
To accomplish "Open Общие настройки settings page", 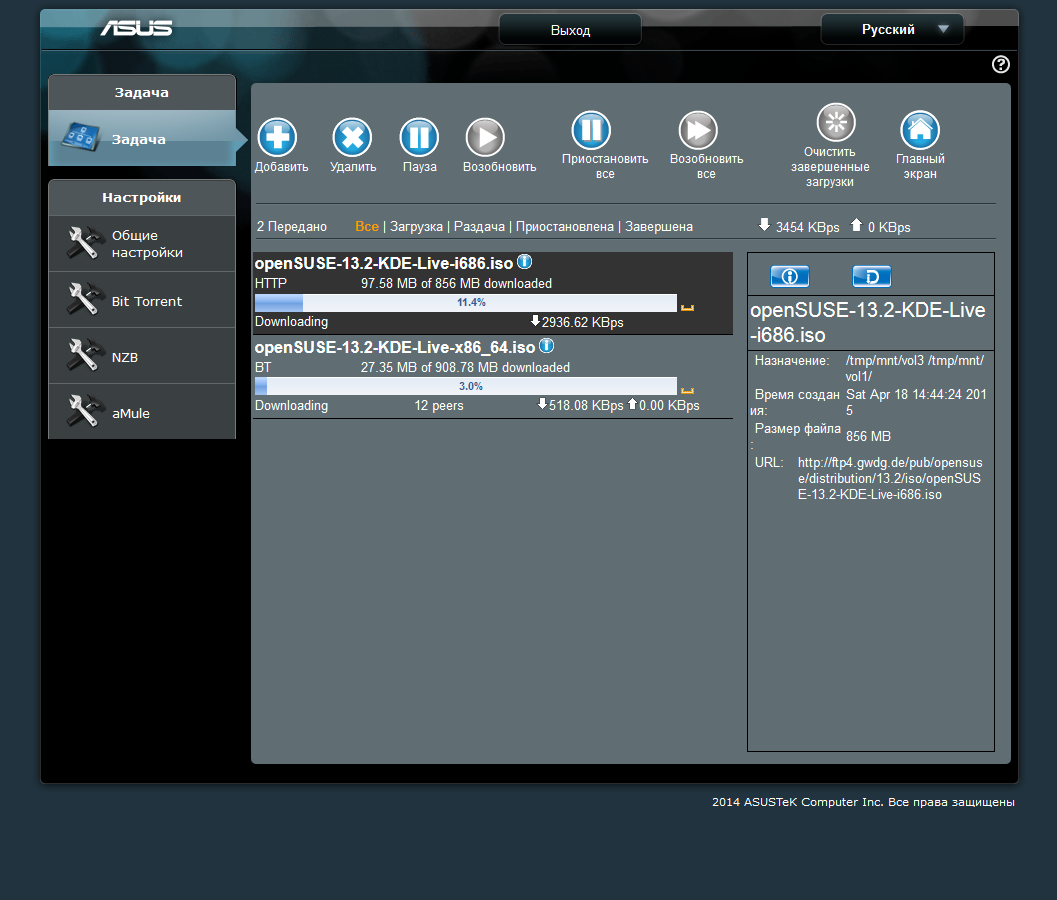I will pos(142,243).
